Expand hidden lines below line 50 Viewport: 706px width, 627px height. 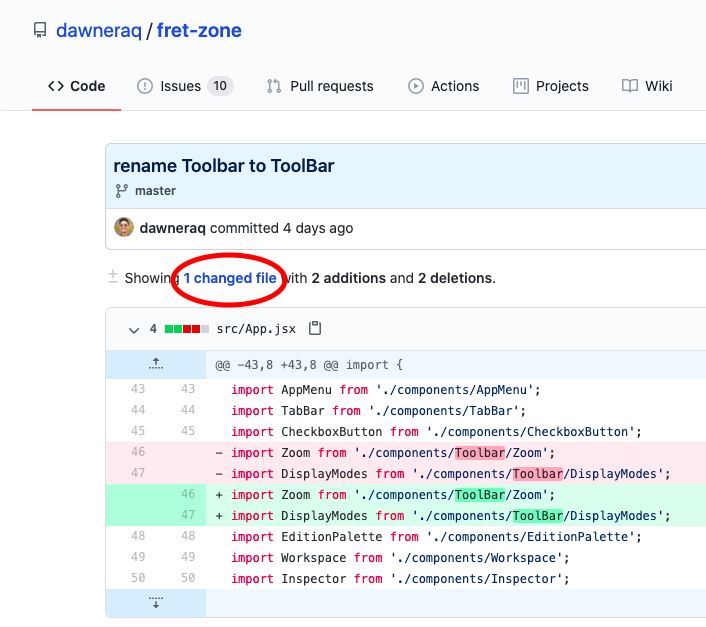(156, 602)
